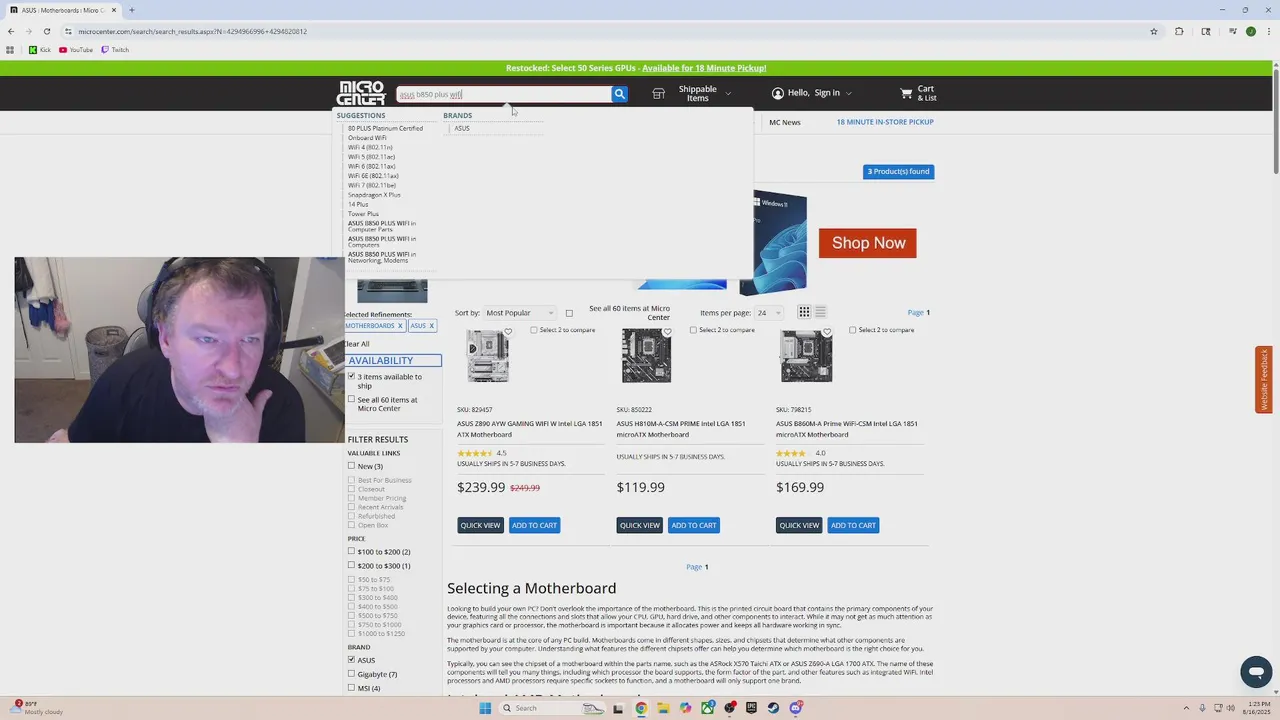This screenshot has width=1280, height=720.
Task: Favorite the ASUS H810M-A-CSM heart icon
Action: click(x=667, y=331)
